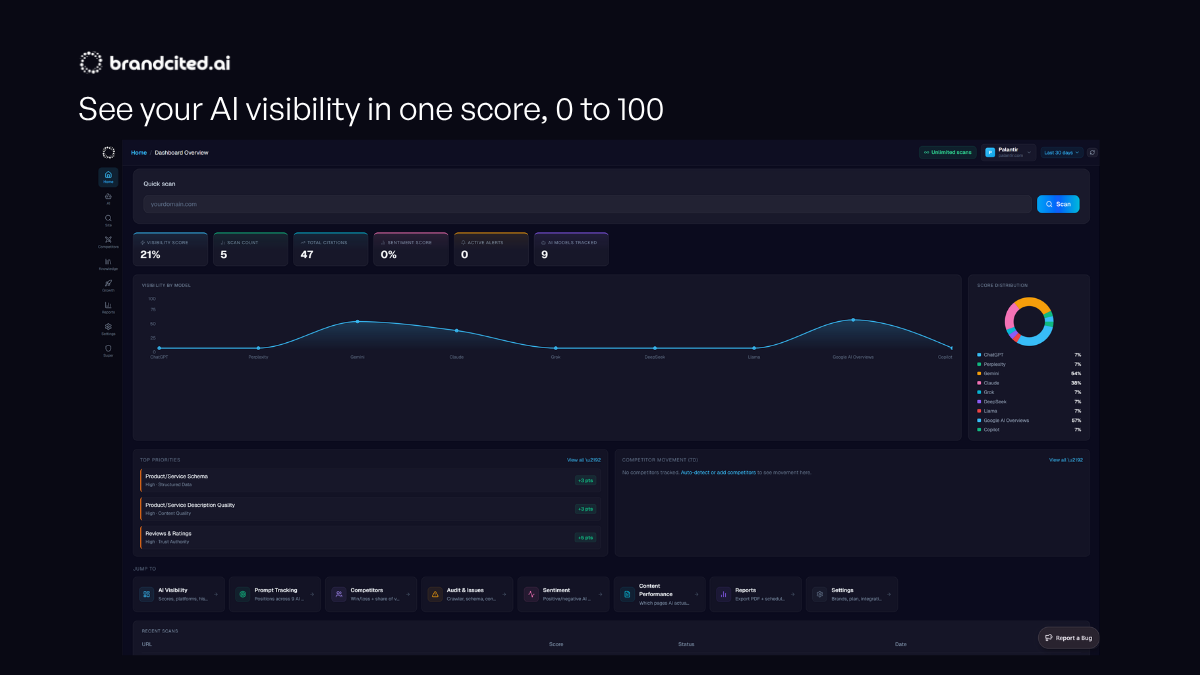Viewport: 1200px width, 675px height.
Task: Click the Gemini color swatch in legend
Action: [x=979, y=373]
